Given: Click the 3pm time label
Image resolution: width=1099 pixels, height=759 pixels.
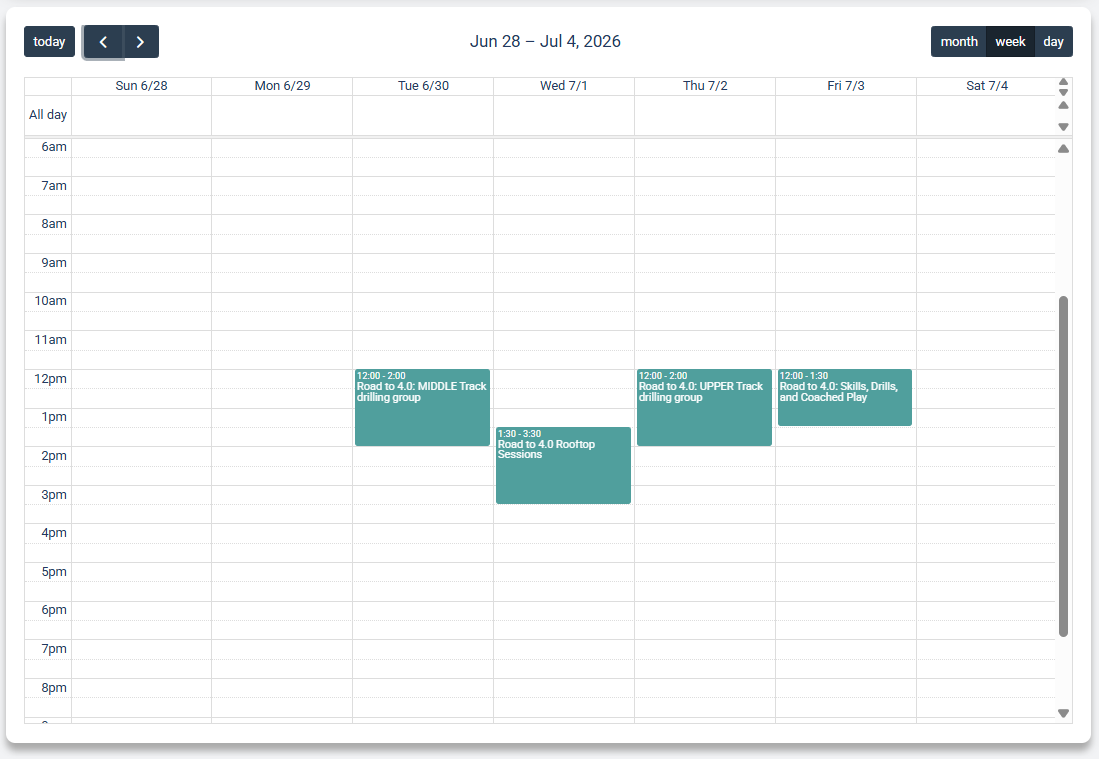Looking at the screenshot, I should pyautogui.click(x=54, y=495).
